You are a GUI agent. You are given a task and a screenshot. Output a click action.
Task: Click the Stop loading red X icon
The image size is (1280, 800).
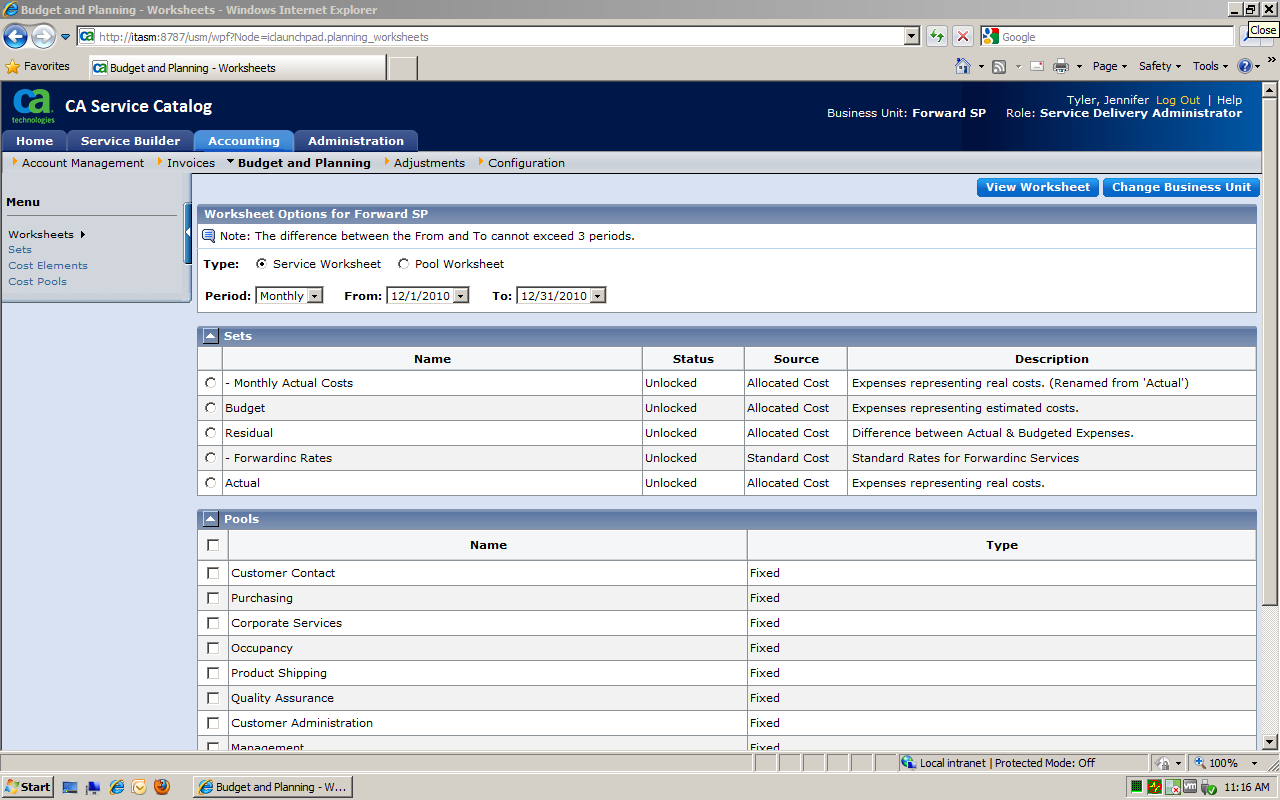coord(962,37)
